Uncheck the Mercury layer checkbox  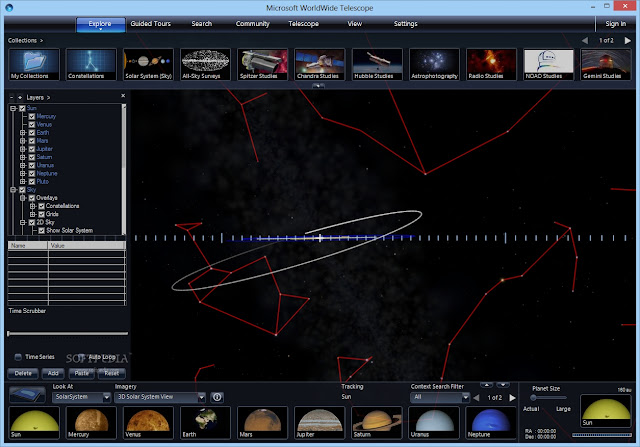pyautogui.click(x=32, y=116)
